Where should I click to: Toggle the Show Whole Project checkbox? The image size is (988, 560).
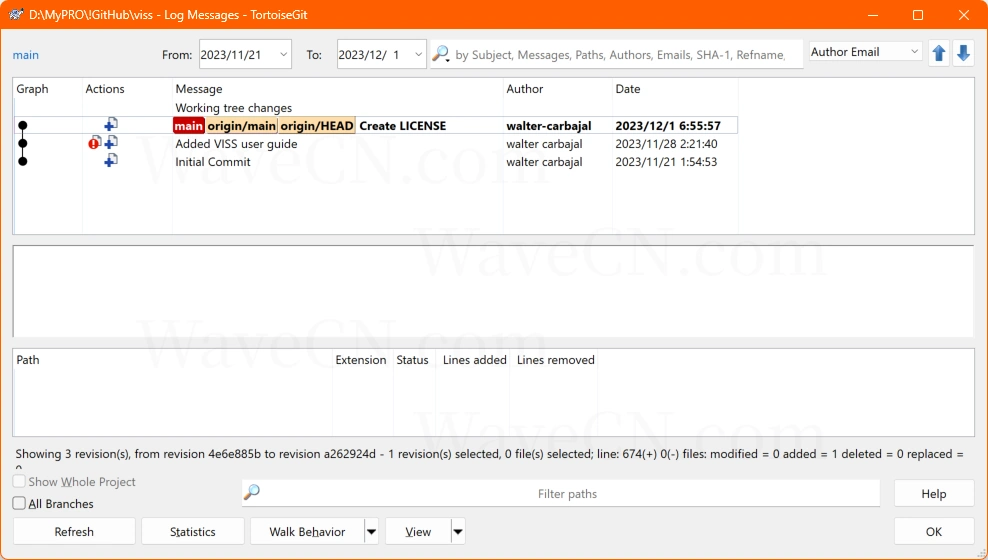[20, 481]
